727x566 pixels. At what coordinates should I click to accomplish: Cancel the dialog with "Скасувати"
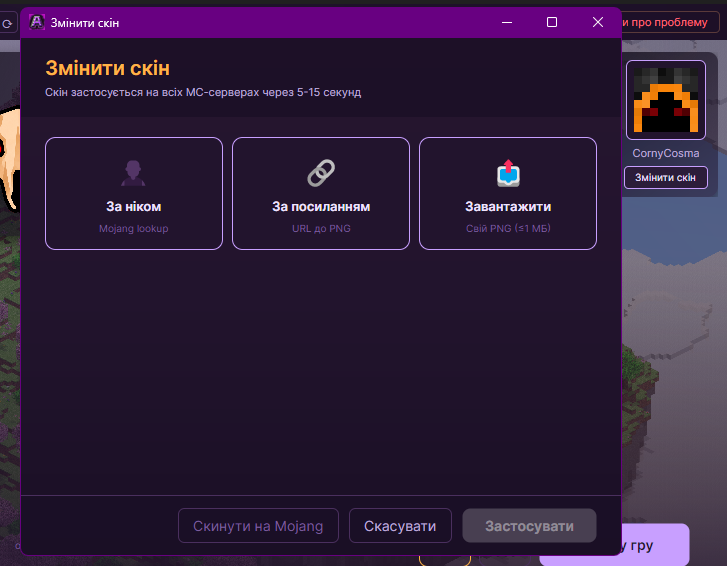(x=400, y=526)
